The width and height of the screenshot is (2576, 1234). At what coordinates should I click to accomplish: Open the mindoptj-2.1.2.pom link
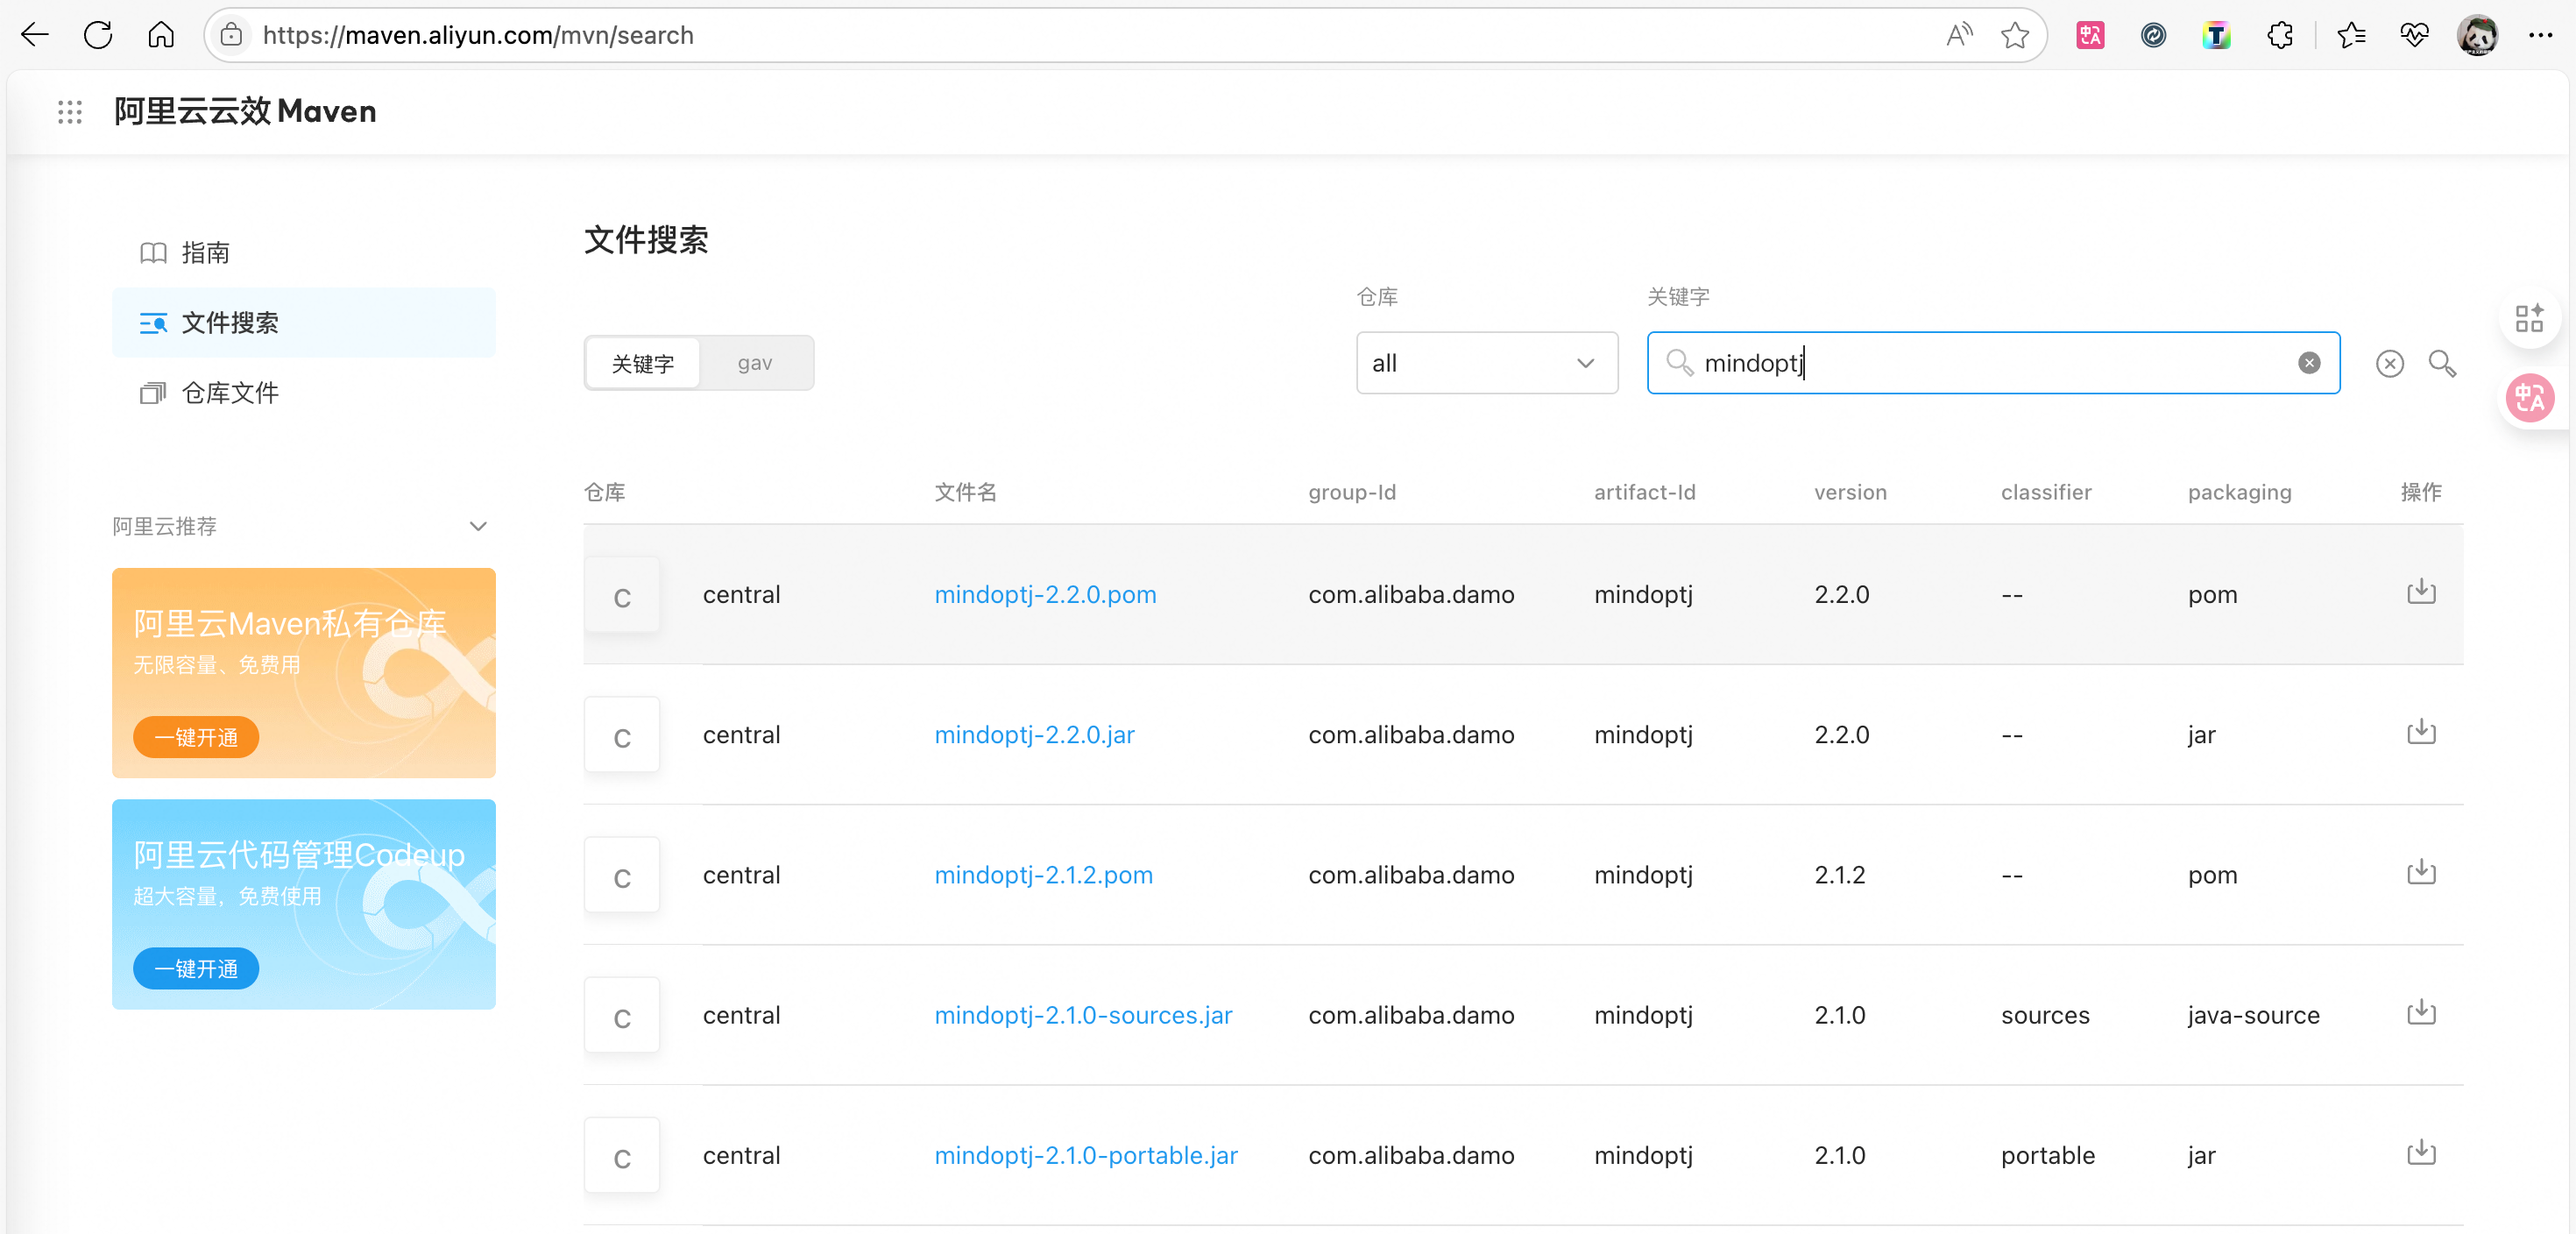click(1043, 874)
